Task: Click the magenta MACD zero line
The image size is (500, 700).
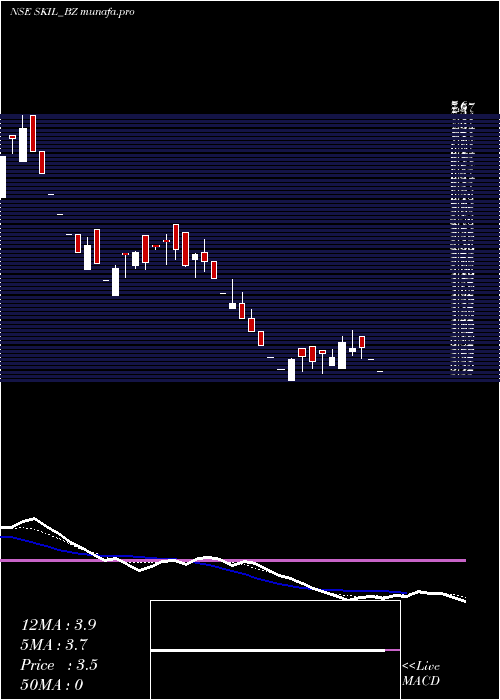Action: [233, 560]
